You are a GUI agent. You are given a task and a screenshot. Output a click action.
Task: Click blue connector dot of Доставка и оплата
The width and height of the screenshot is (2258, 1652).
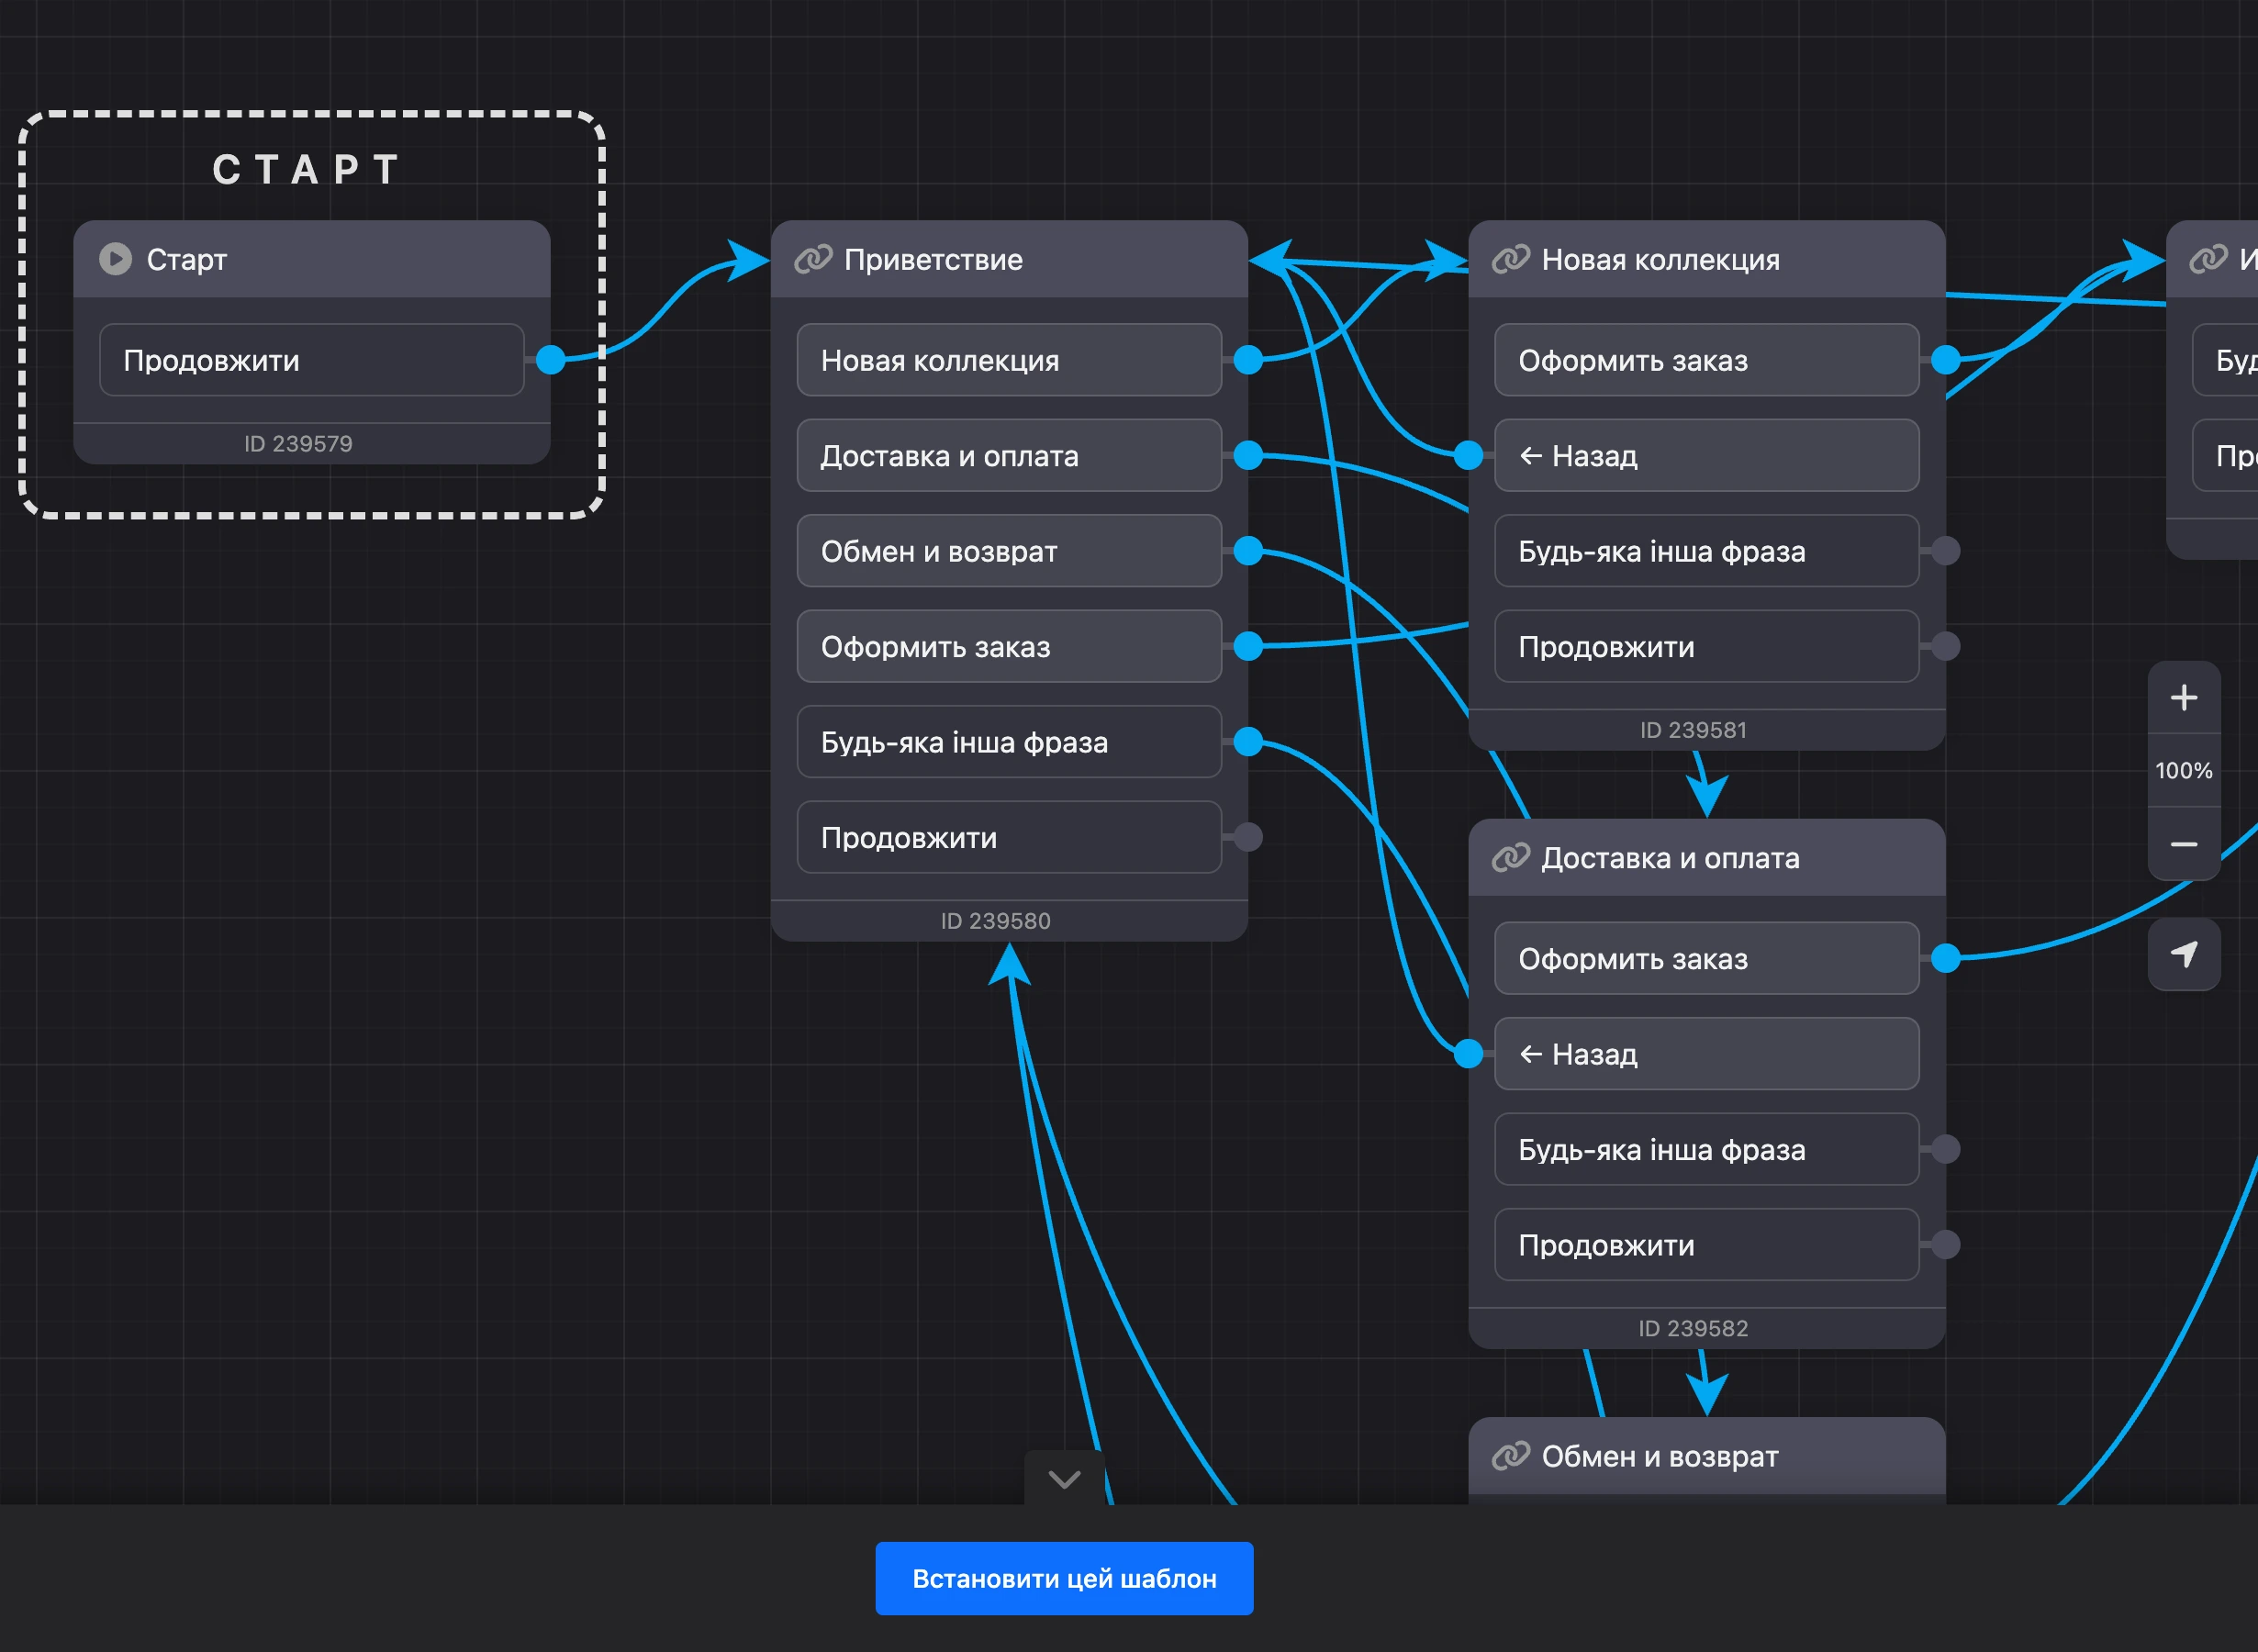click(x=1247, y=455)
